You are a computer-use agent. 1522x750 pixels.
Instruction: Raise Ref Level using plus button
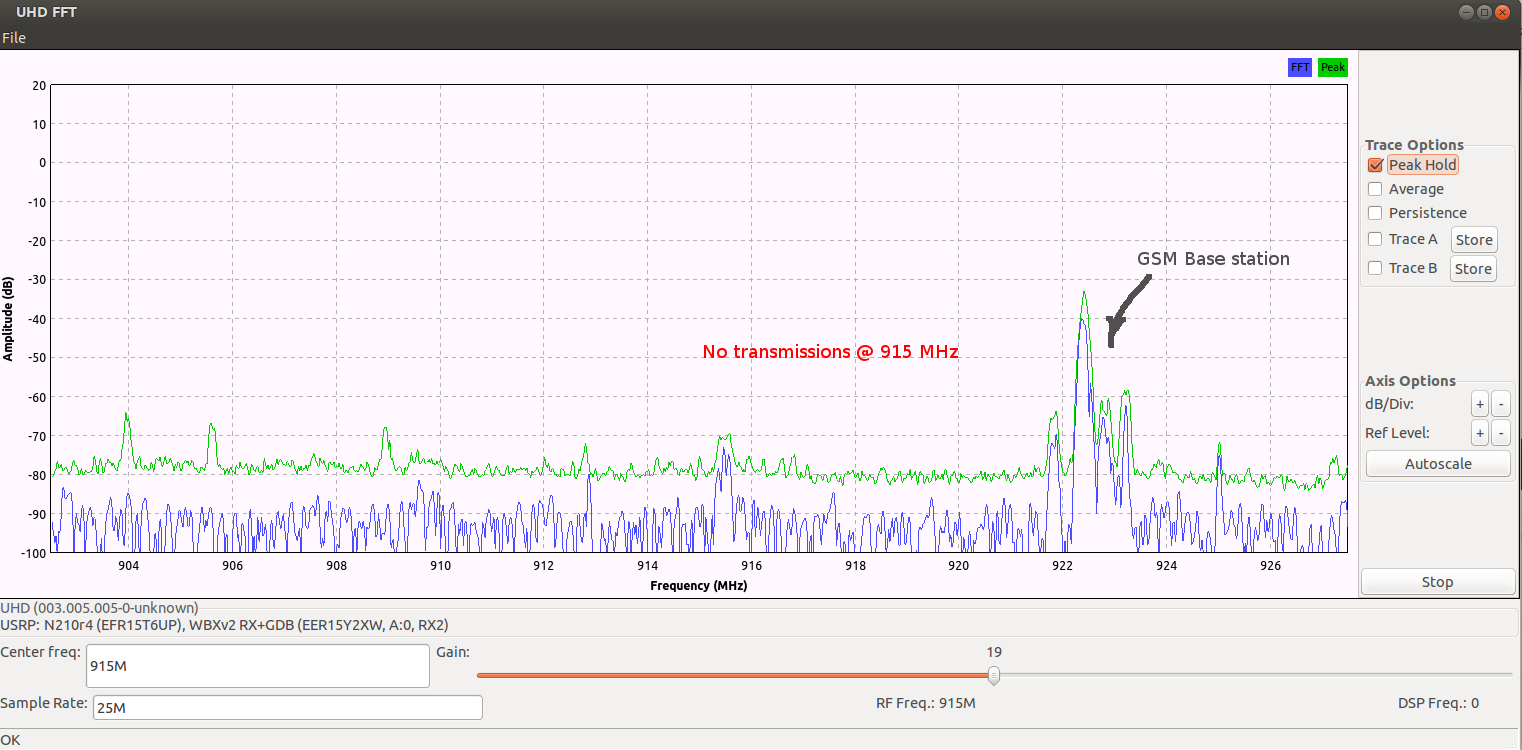(x=1480, y=433)
